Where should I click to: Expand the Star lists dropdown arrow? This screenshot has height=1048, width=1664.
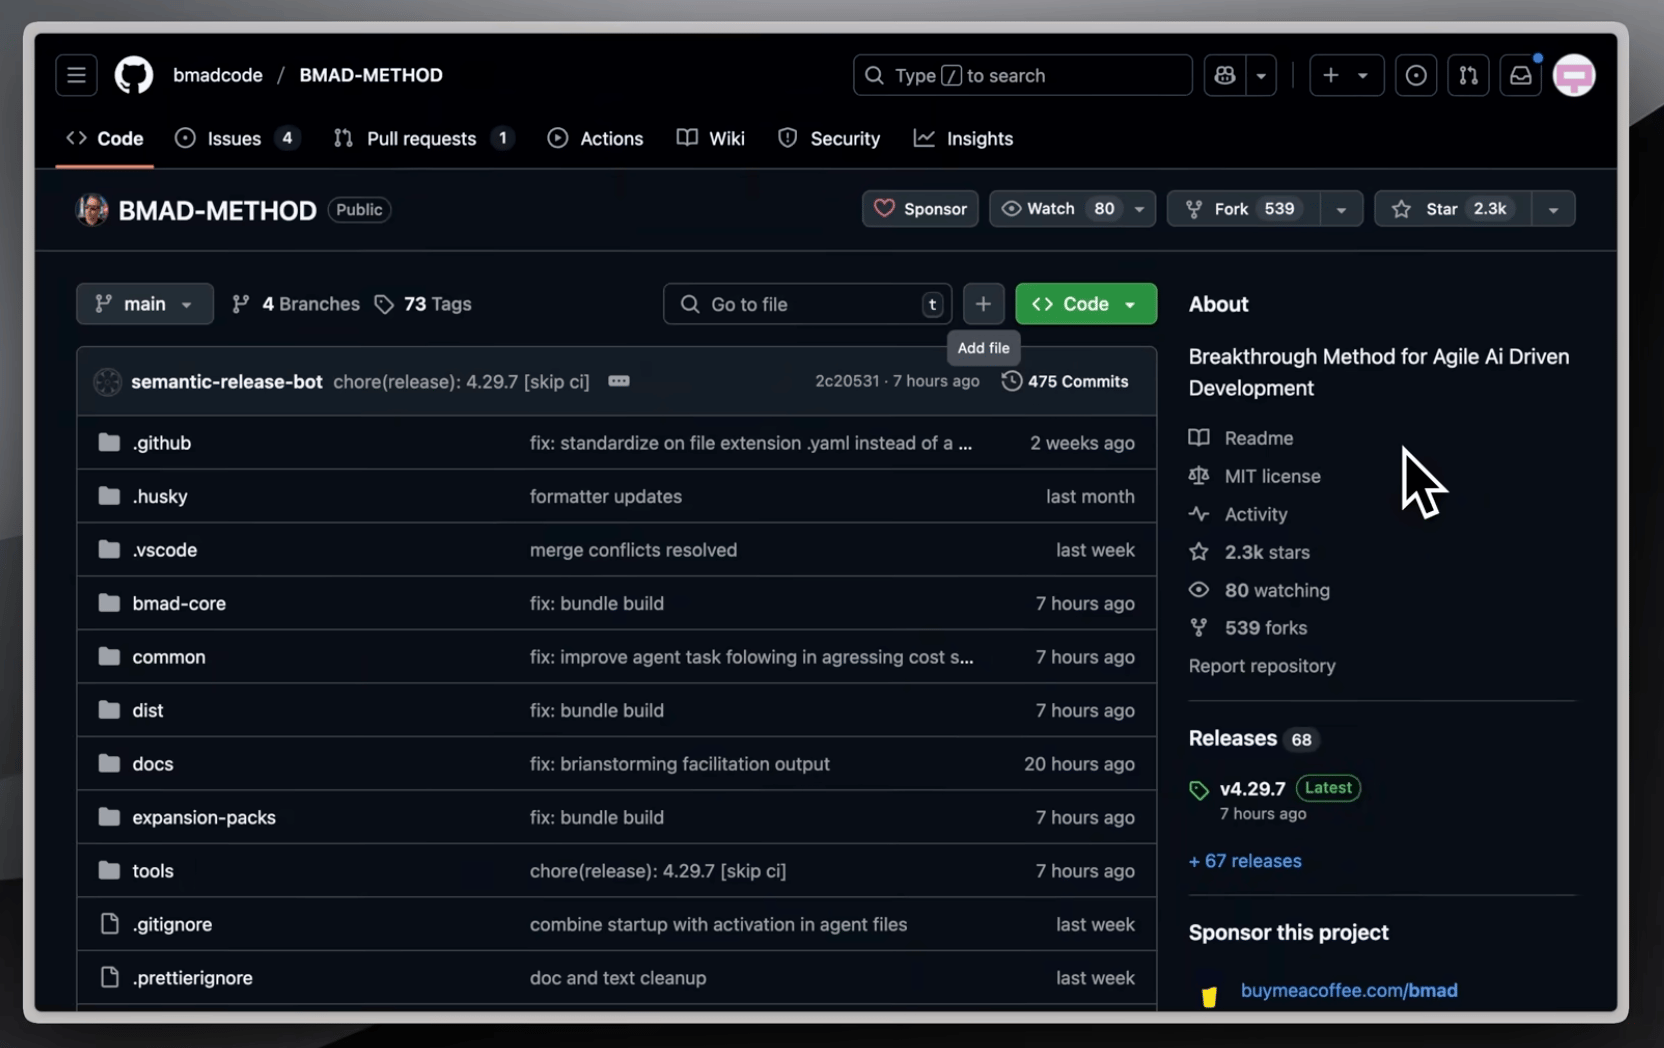point(1553,209)
